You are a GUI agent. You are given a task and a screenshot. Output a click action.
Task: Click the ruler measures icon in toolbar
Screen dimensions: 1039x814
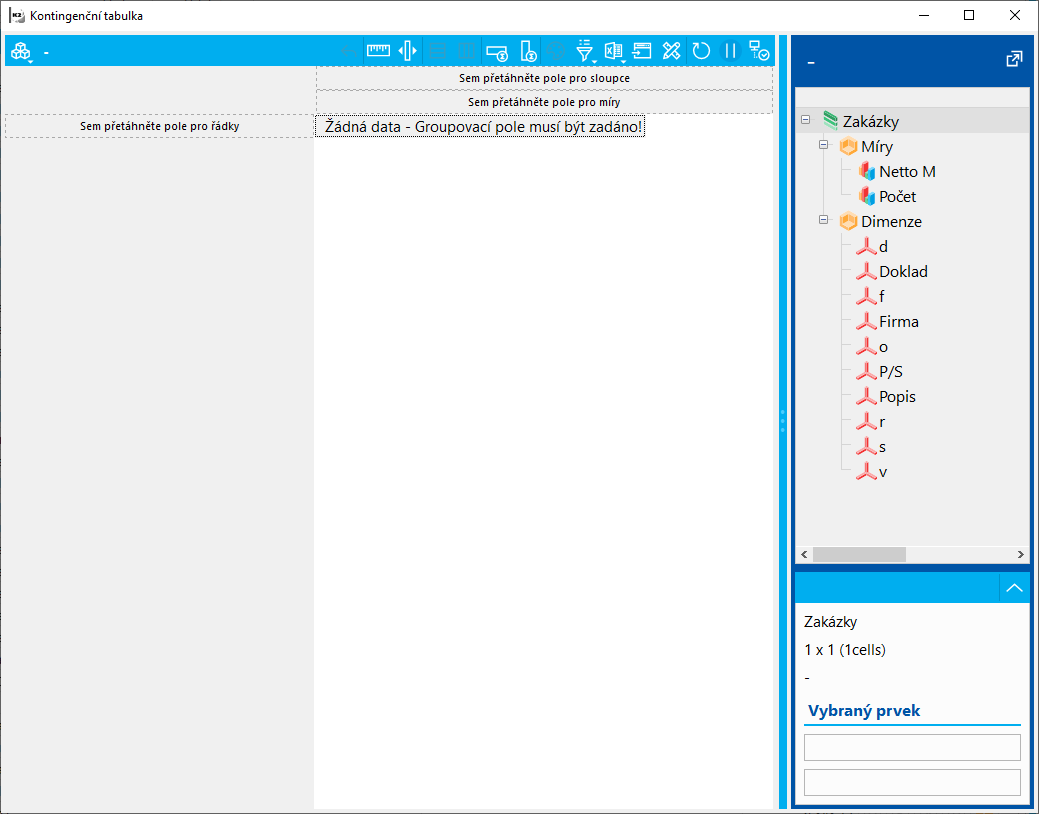[x=378, y=50]
